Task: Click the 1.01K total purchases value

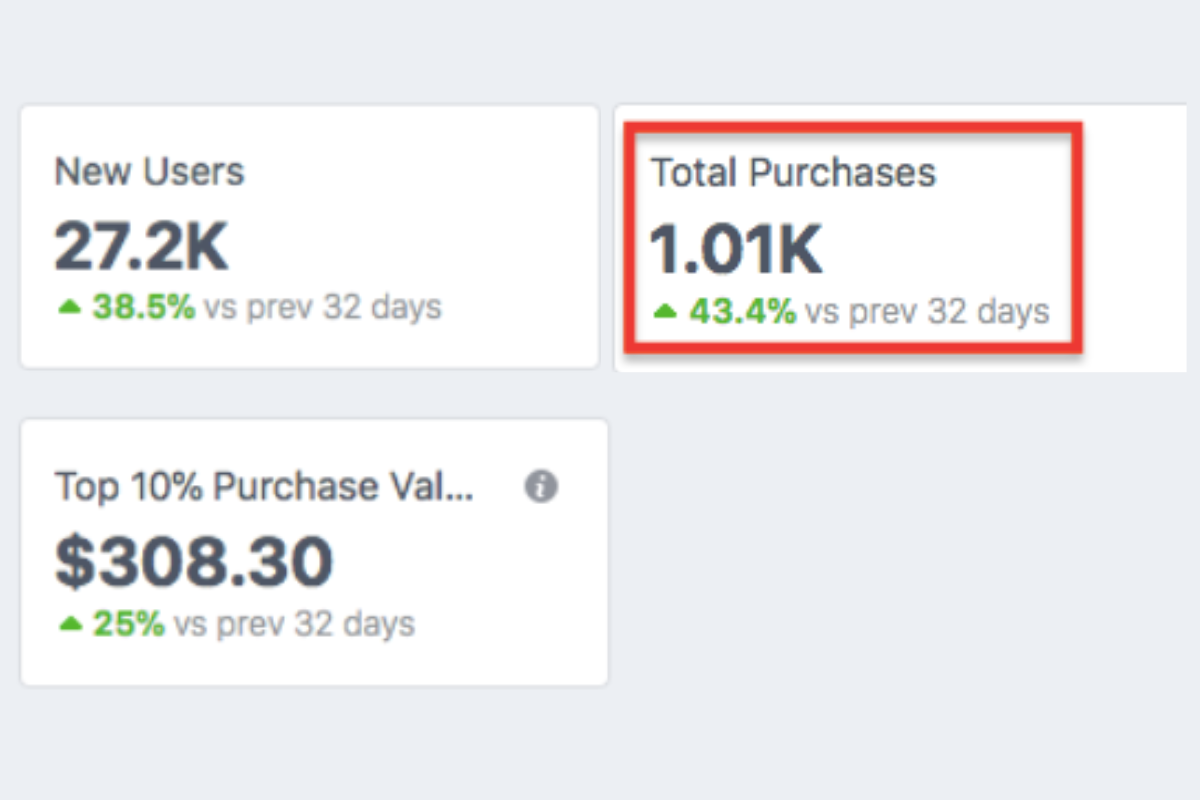Action: pos(737,249)
